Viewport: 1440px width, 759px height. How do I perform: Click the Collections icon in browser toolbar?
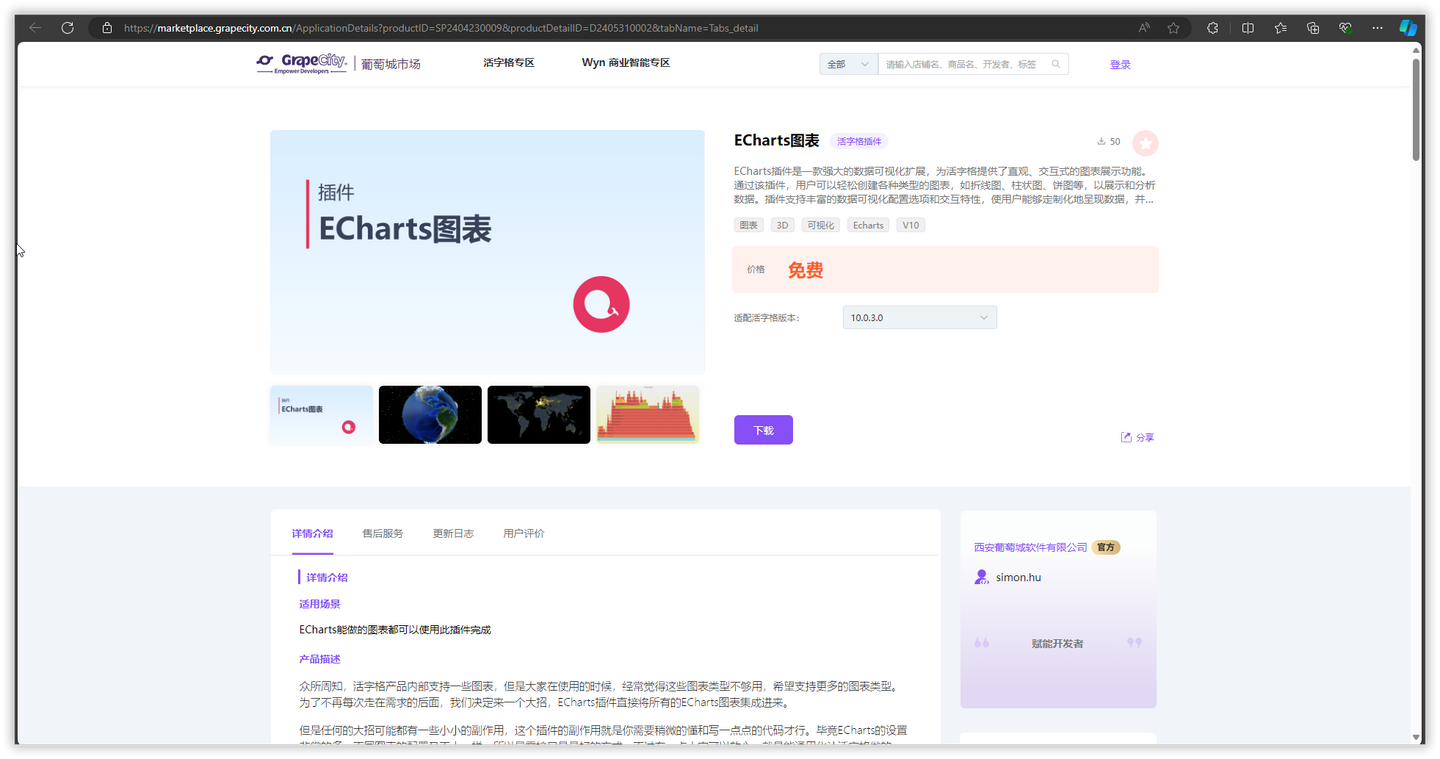click(x=1280, y=27)
